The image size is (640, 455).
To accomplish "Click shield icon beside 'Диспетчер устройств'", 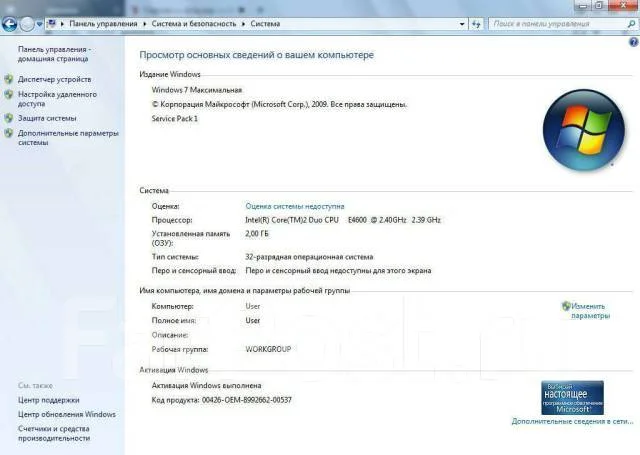I will click(9, 79).
